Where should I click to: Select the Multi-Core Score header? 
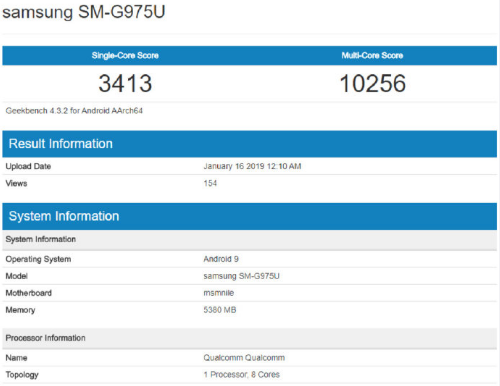(x=372, y=55)
